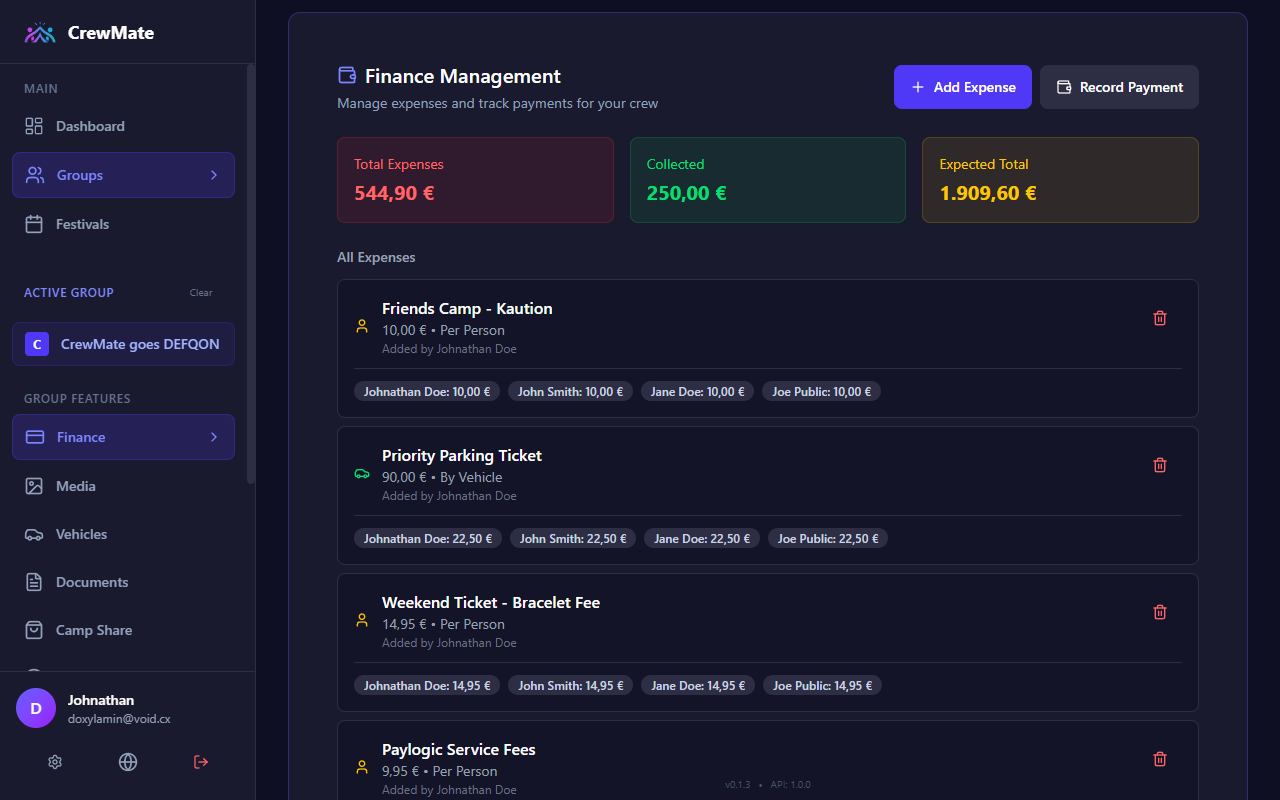Click the Add Expense button
The image size is (1280, 800).
pyautogui.click(x=963, y=87)
